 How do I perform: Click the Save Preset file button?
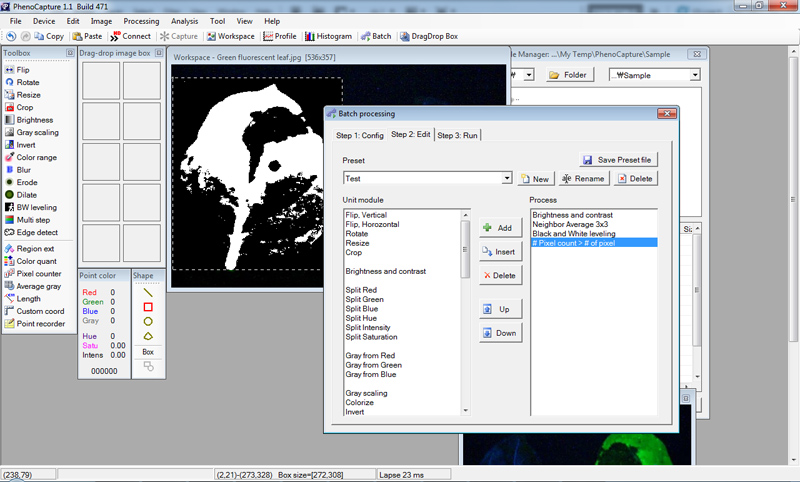[x=618, y=160]
